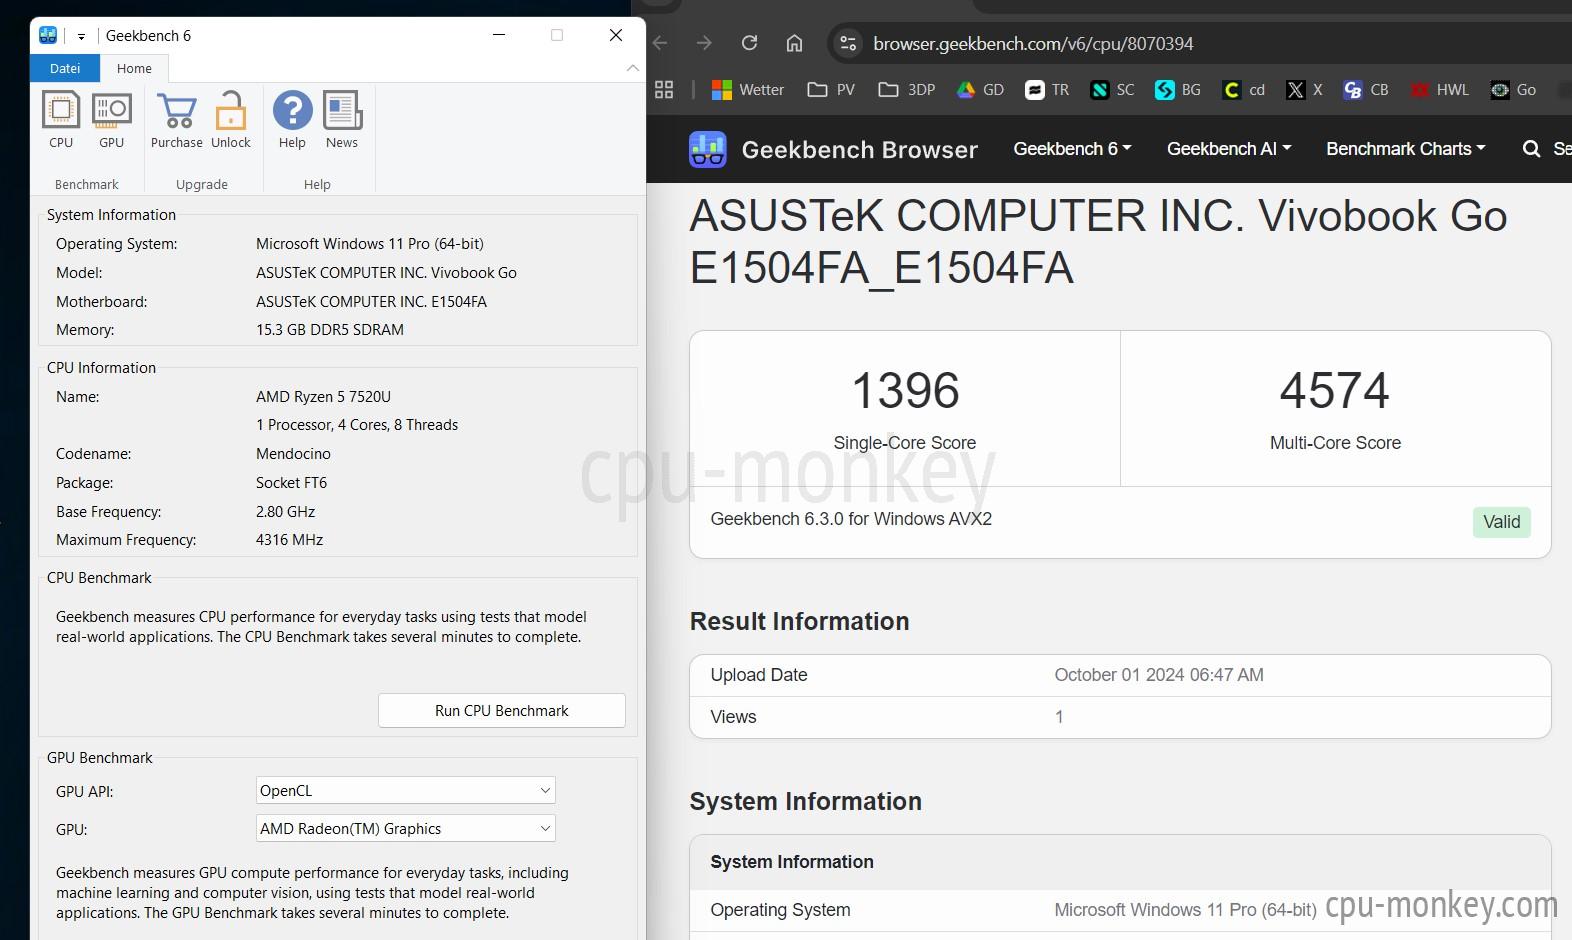Open the Wetter bookmark

pyautogui.click(x=748, y=89)
